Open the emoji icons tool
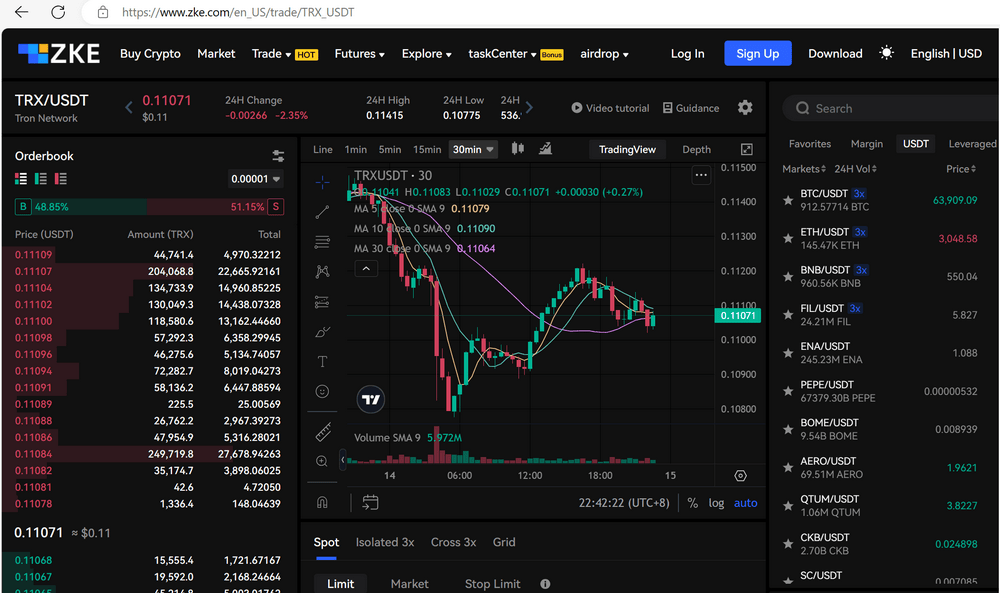Viewport: 1000px width, 593px height. pos(323,392)
